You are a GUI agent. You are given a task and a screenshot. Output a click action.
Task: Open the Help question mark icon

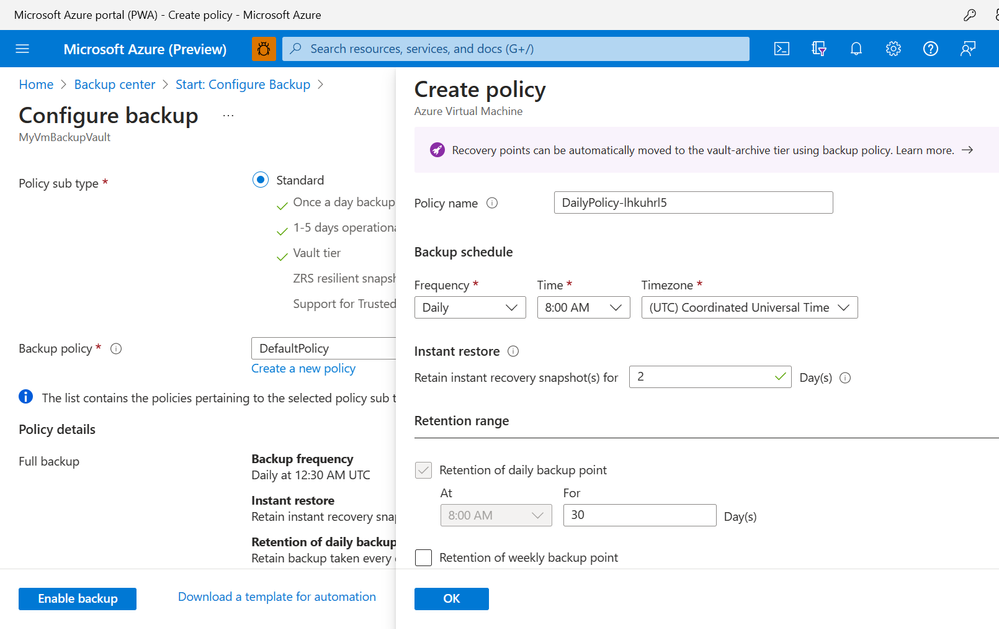pyautogui.click(x=930, y=49)
